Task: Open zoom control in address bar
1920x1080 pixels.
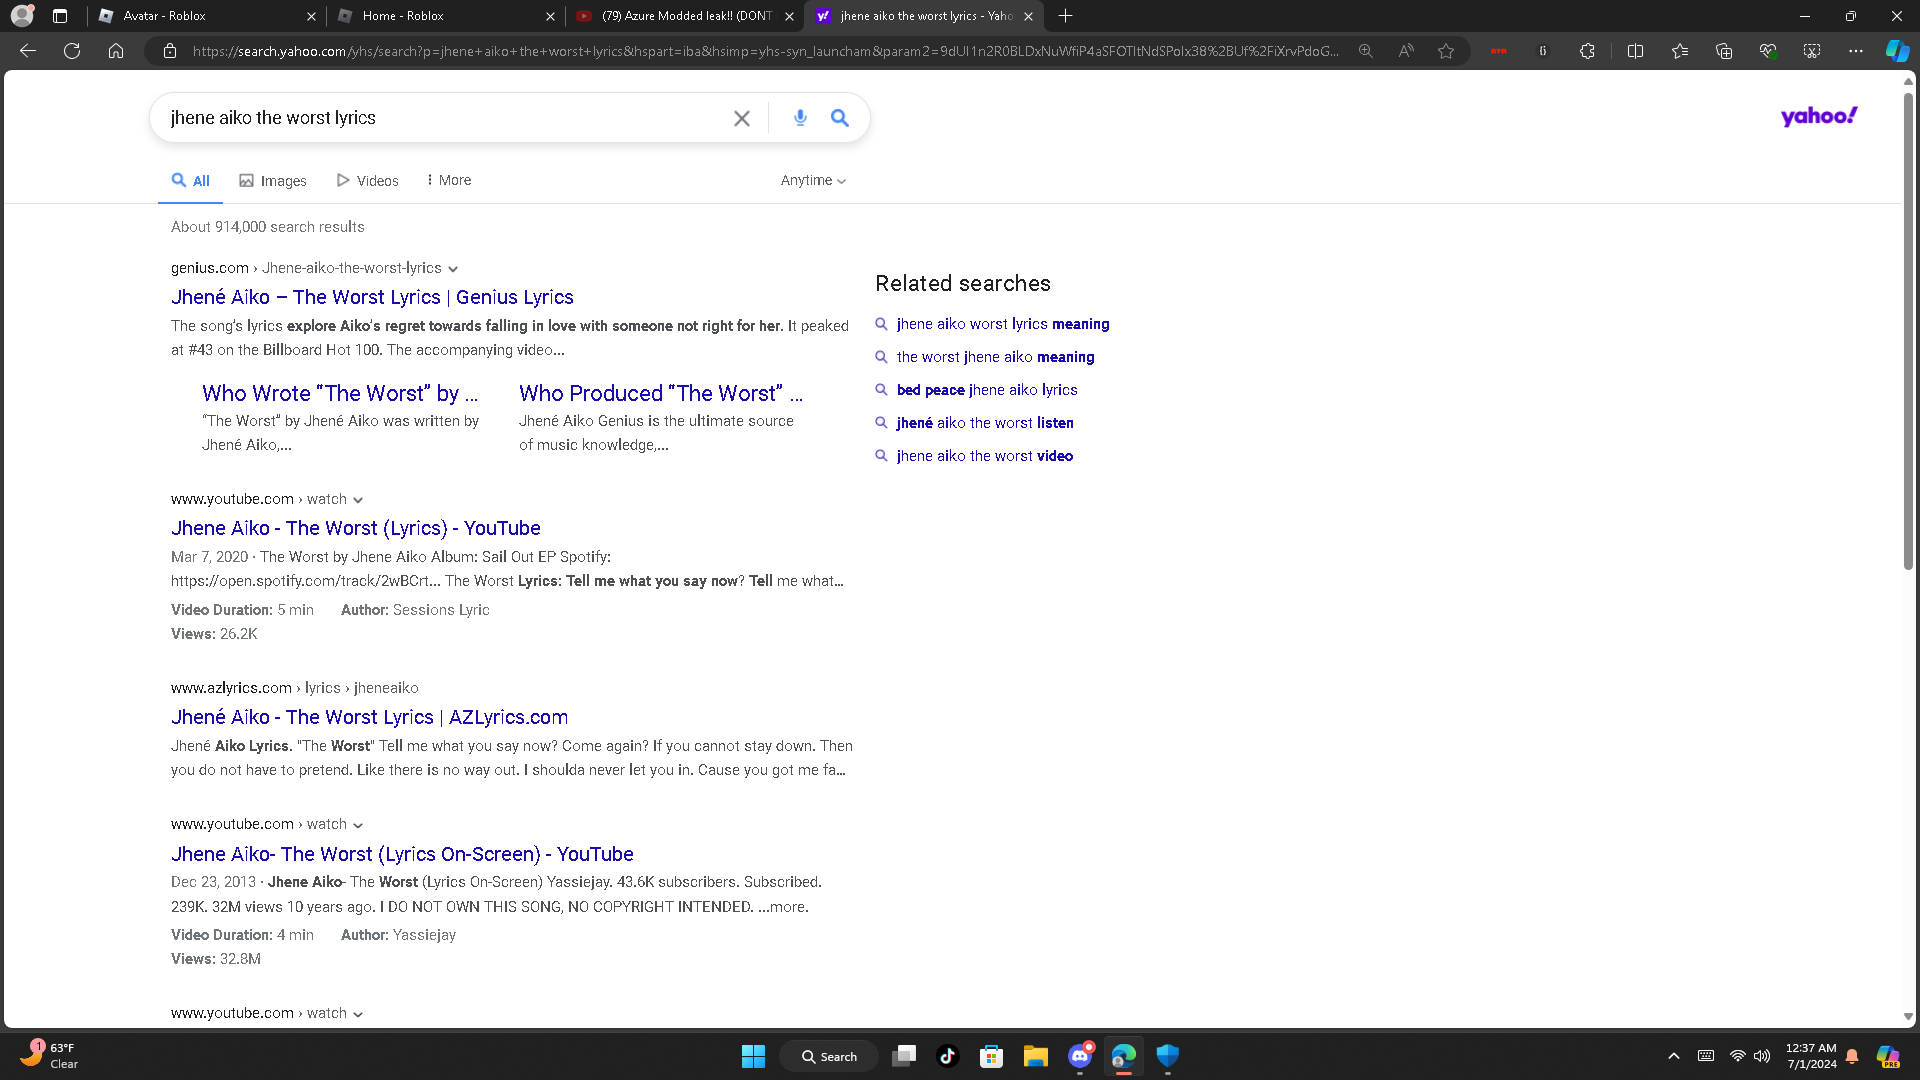Action: (x=1365, y=51)
